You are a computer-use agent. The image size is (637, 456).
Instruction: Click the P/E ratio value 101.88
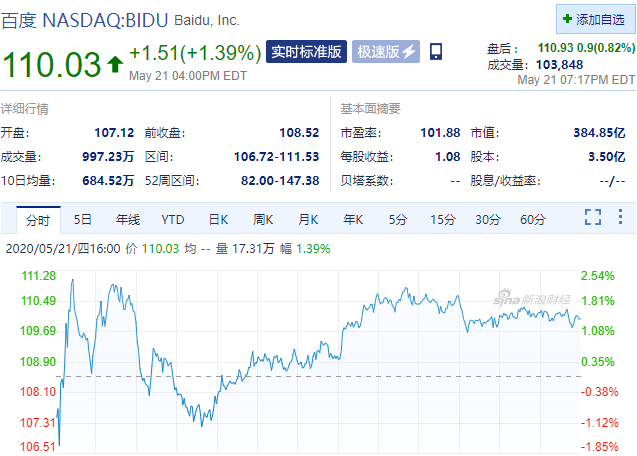[x=440, y=132]
